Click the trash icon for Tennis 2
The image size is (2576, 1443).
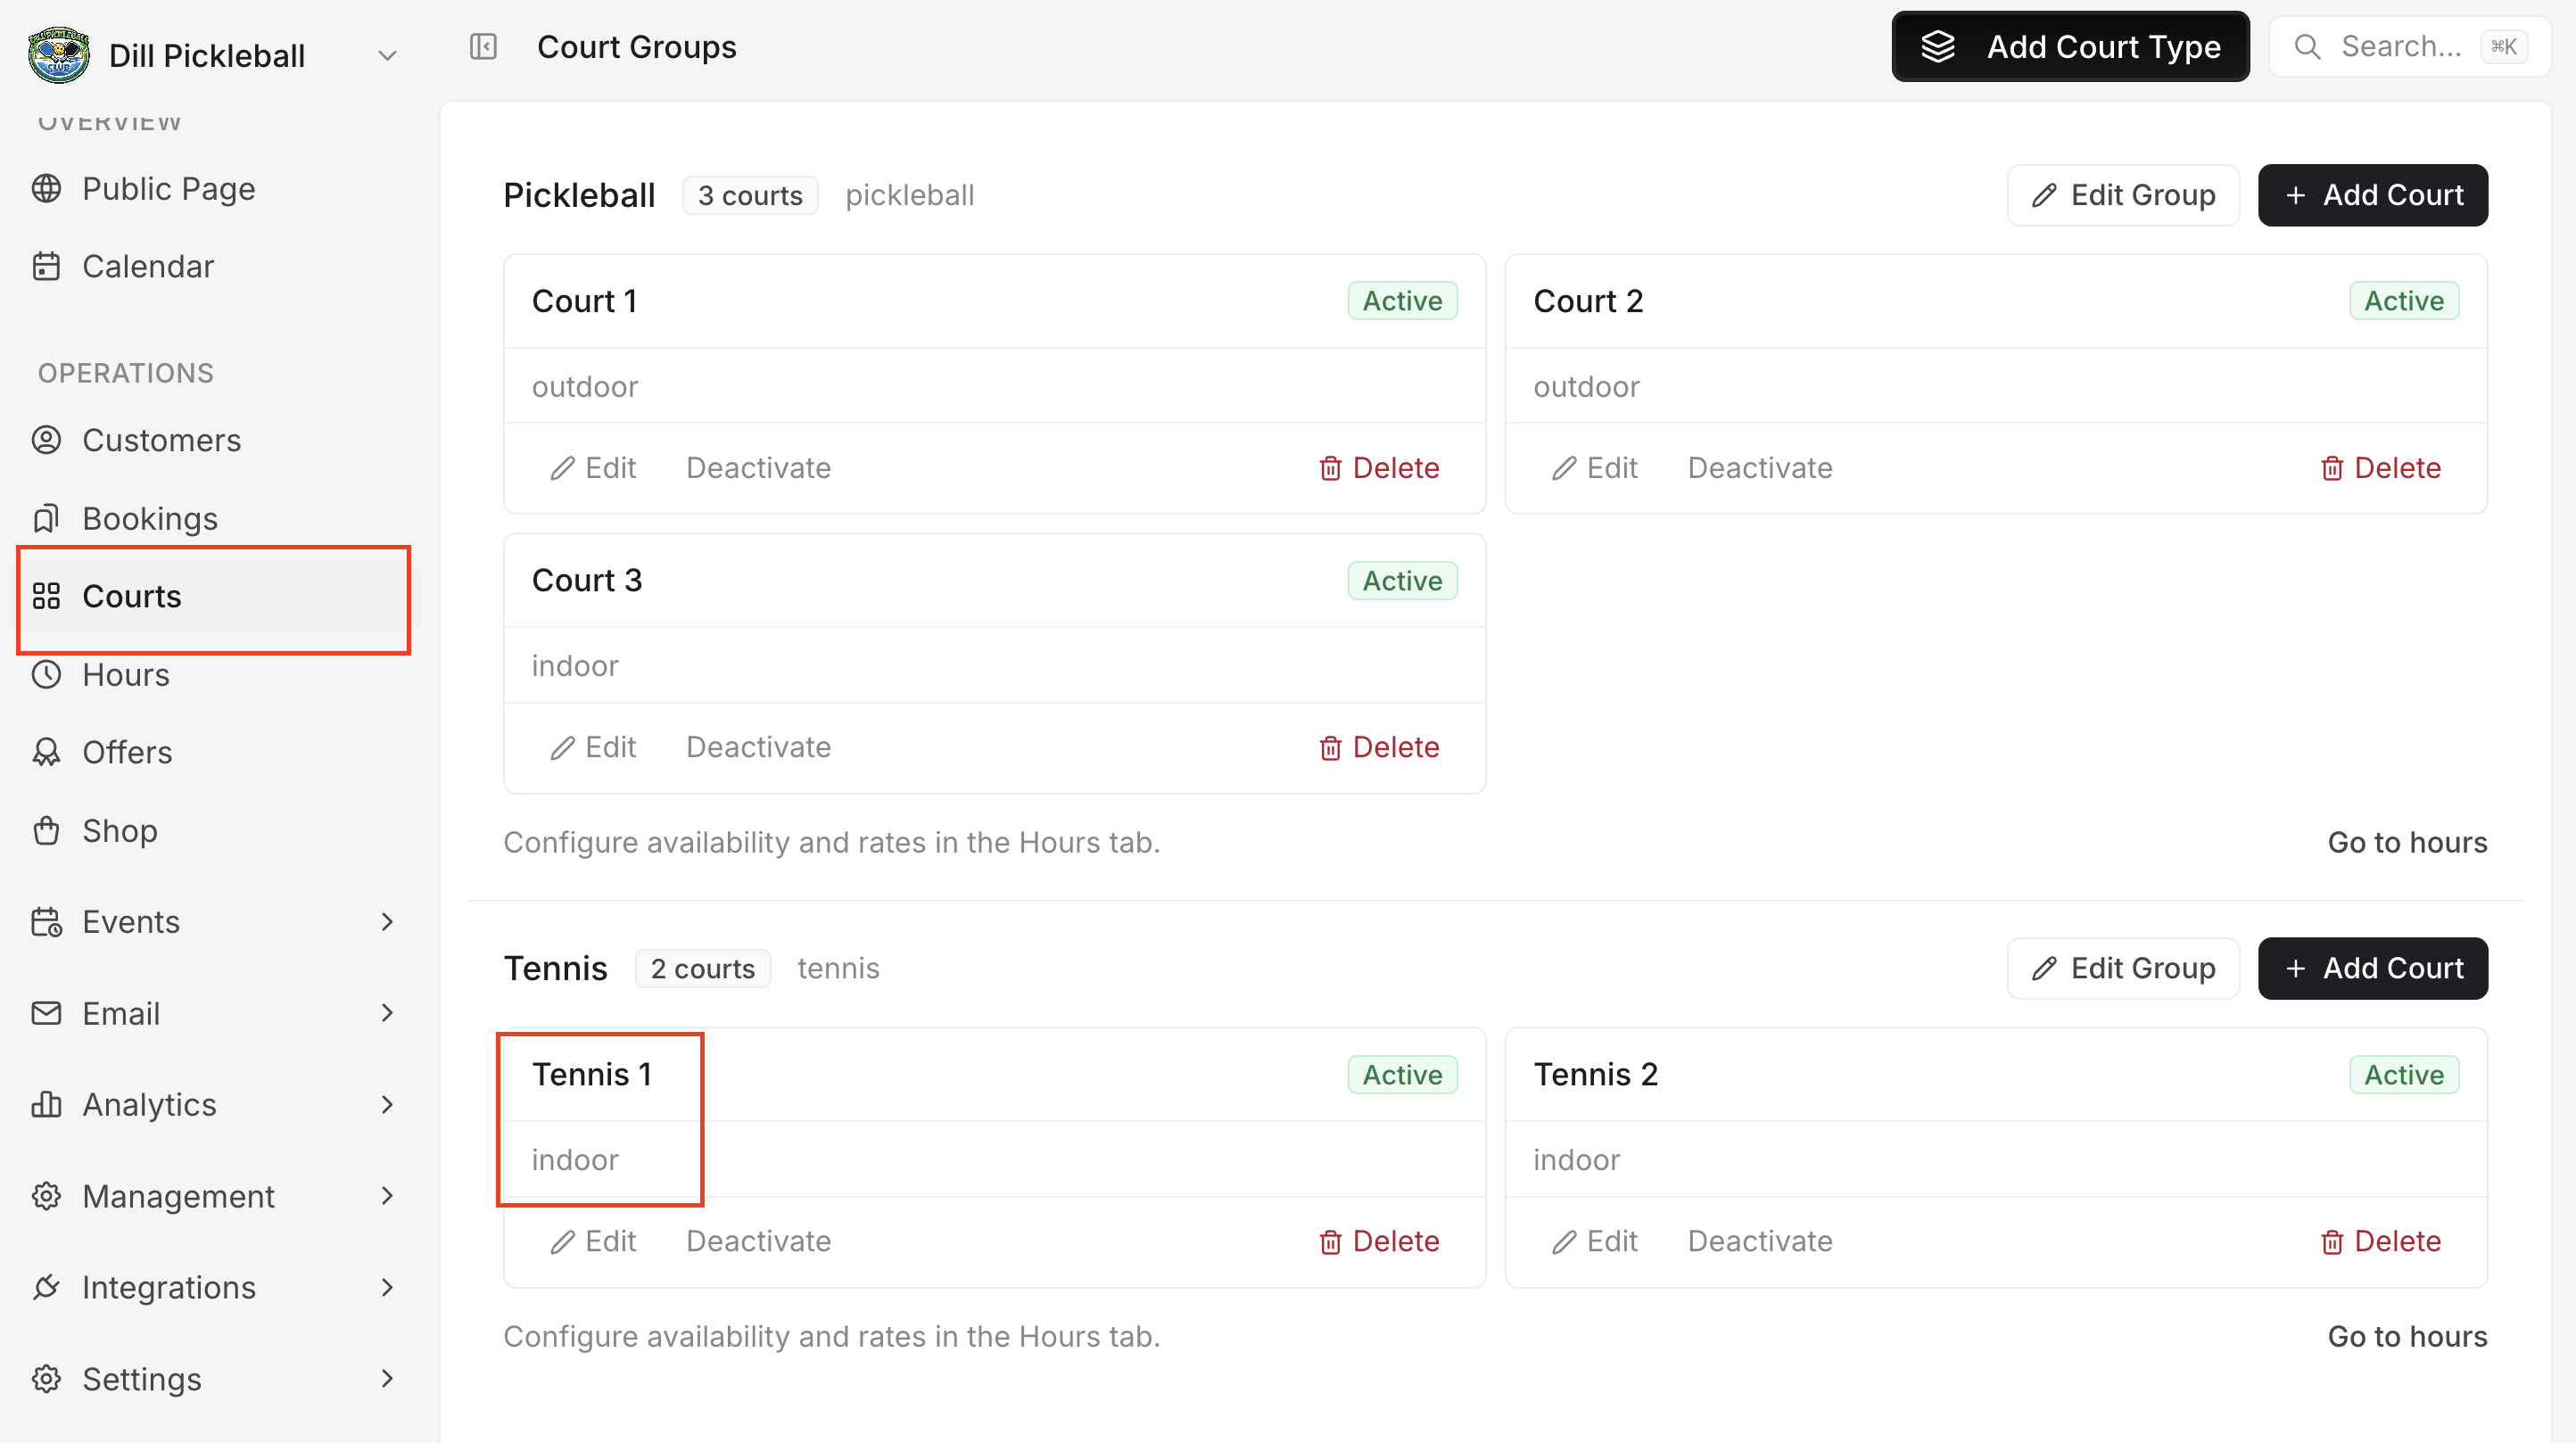pyautogui.click(x=2331, y=1241)
